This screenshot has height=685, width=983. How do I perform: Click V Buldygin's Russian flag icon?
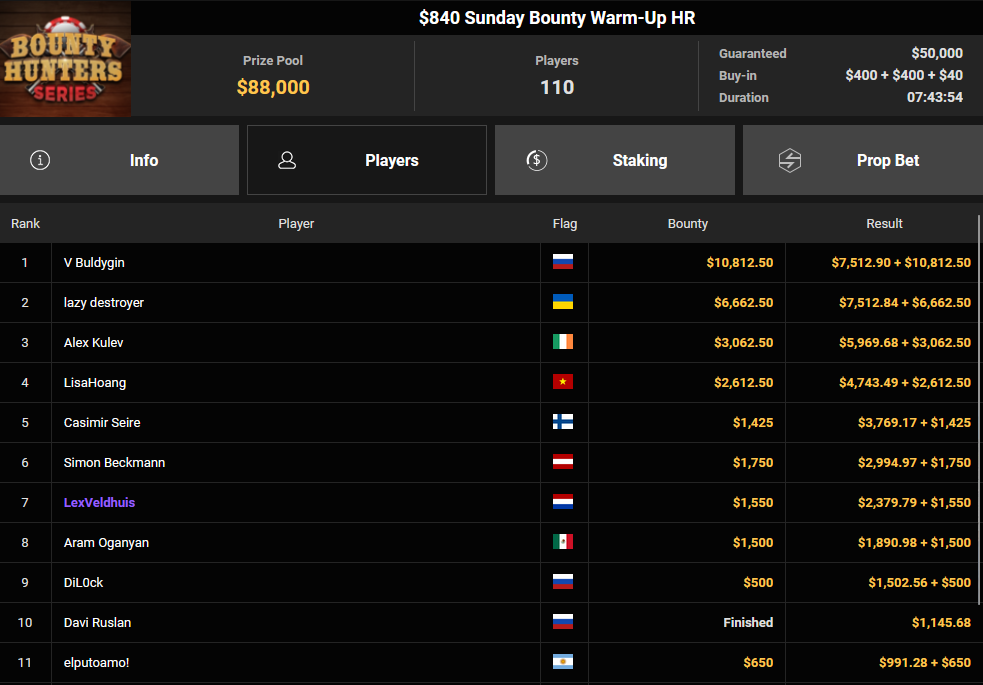pyautogui.click(x=563, y=262)
